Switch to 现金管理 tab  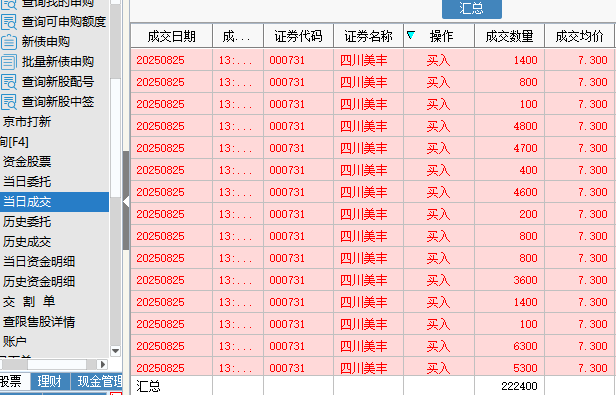click(97, 381)
